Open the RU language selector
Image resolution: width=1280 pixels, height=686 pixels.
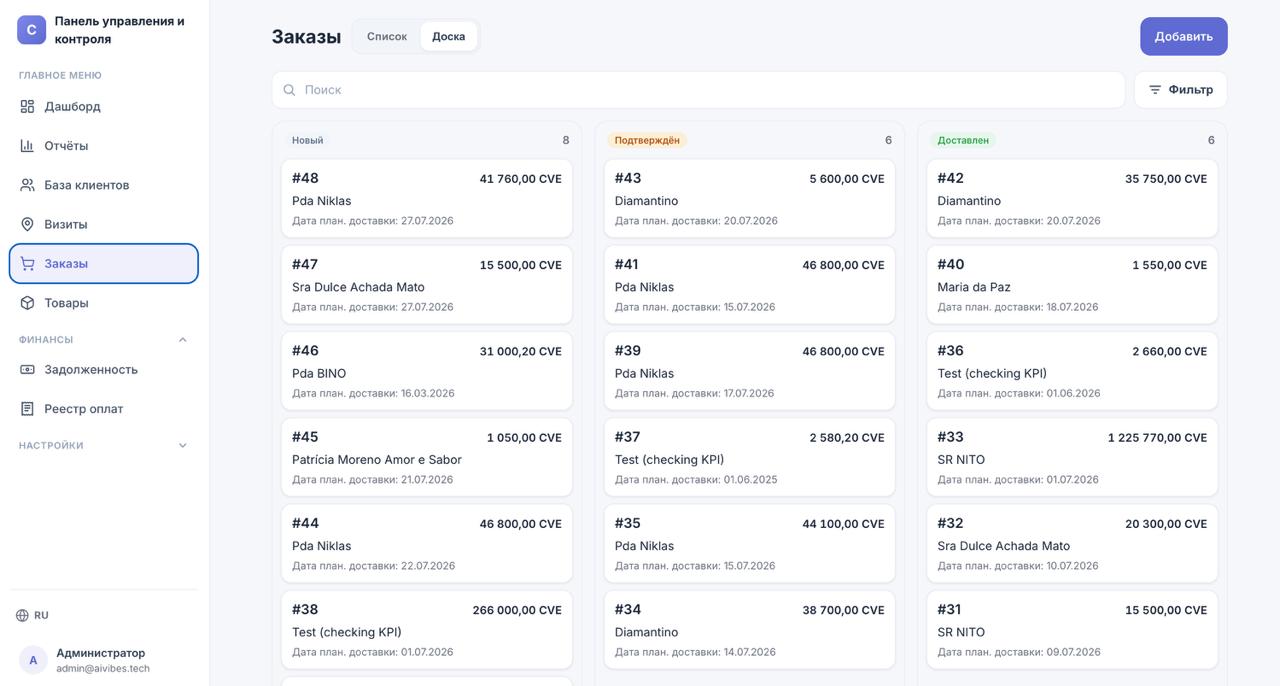click(x=32, y=616)
